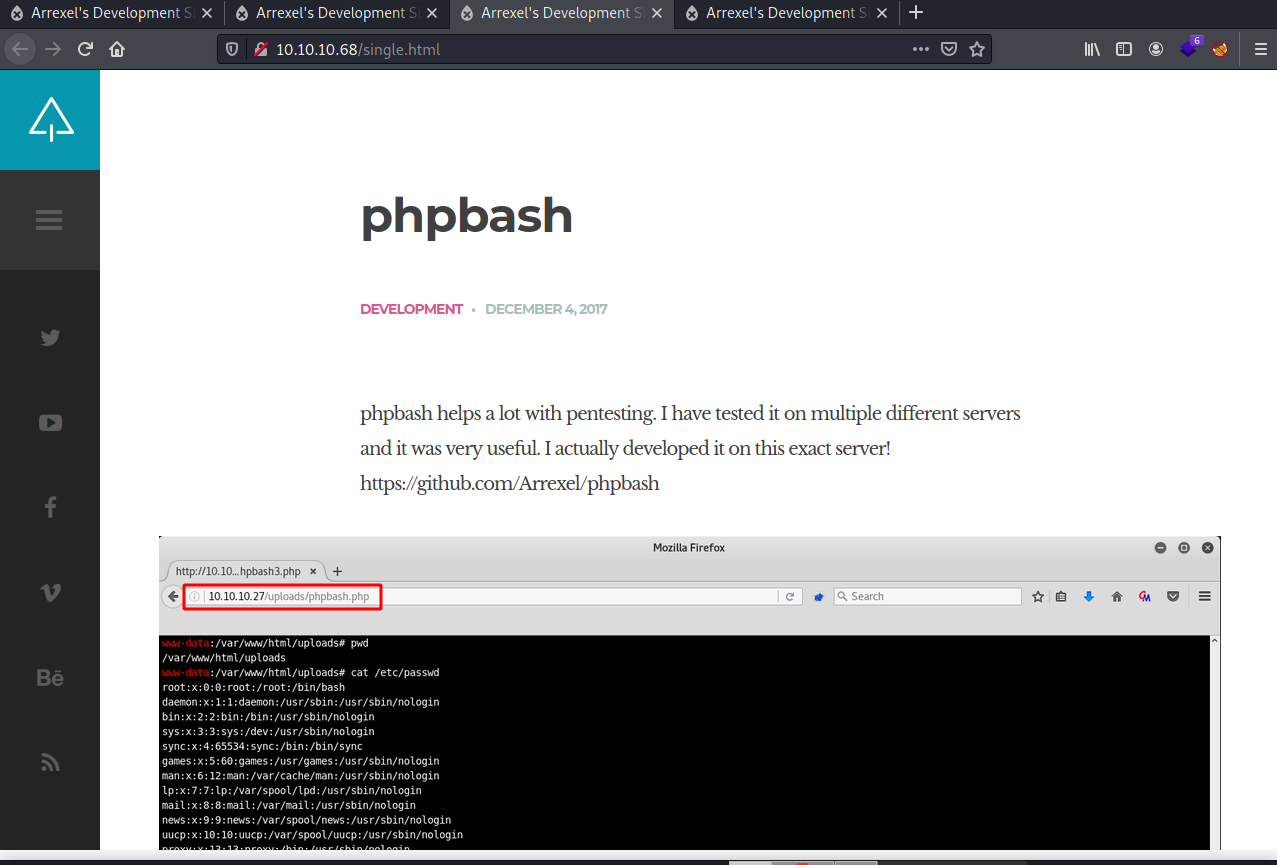Click the phpbash article heading
This screenshot has width=1277, height=865.
click(x=466, y=216)
